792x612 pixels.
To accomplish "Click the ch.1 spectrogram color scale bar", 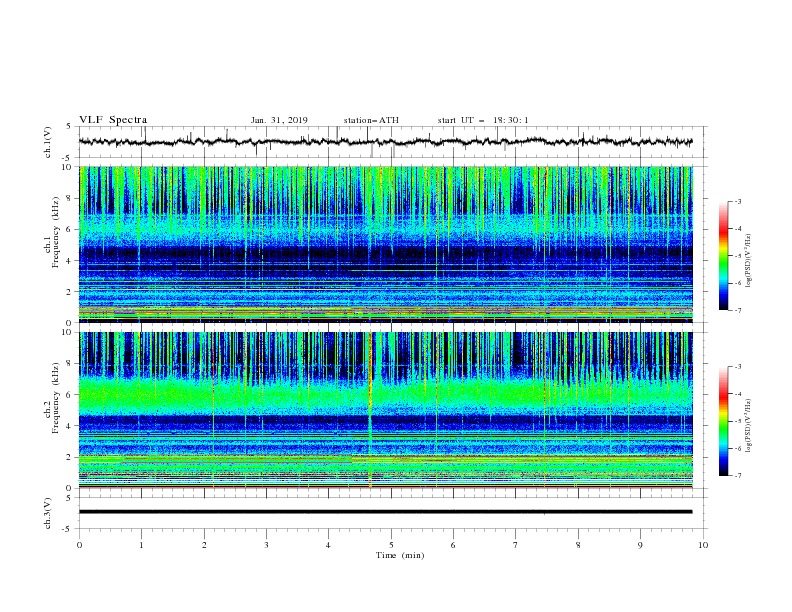I will pos(723,255).
